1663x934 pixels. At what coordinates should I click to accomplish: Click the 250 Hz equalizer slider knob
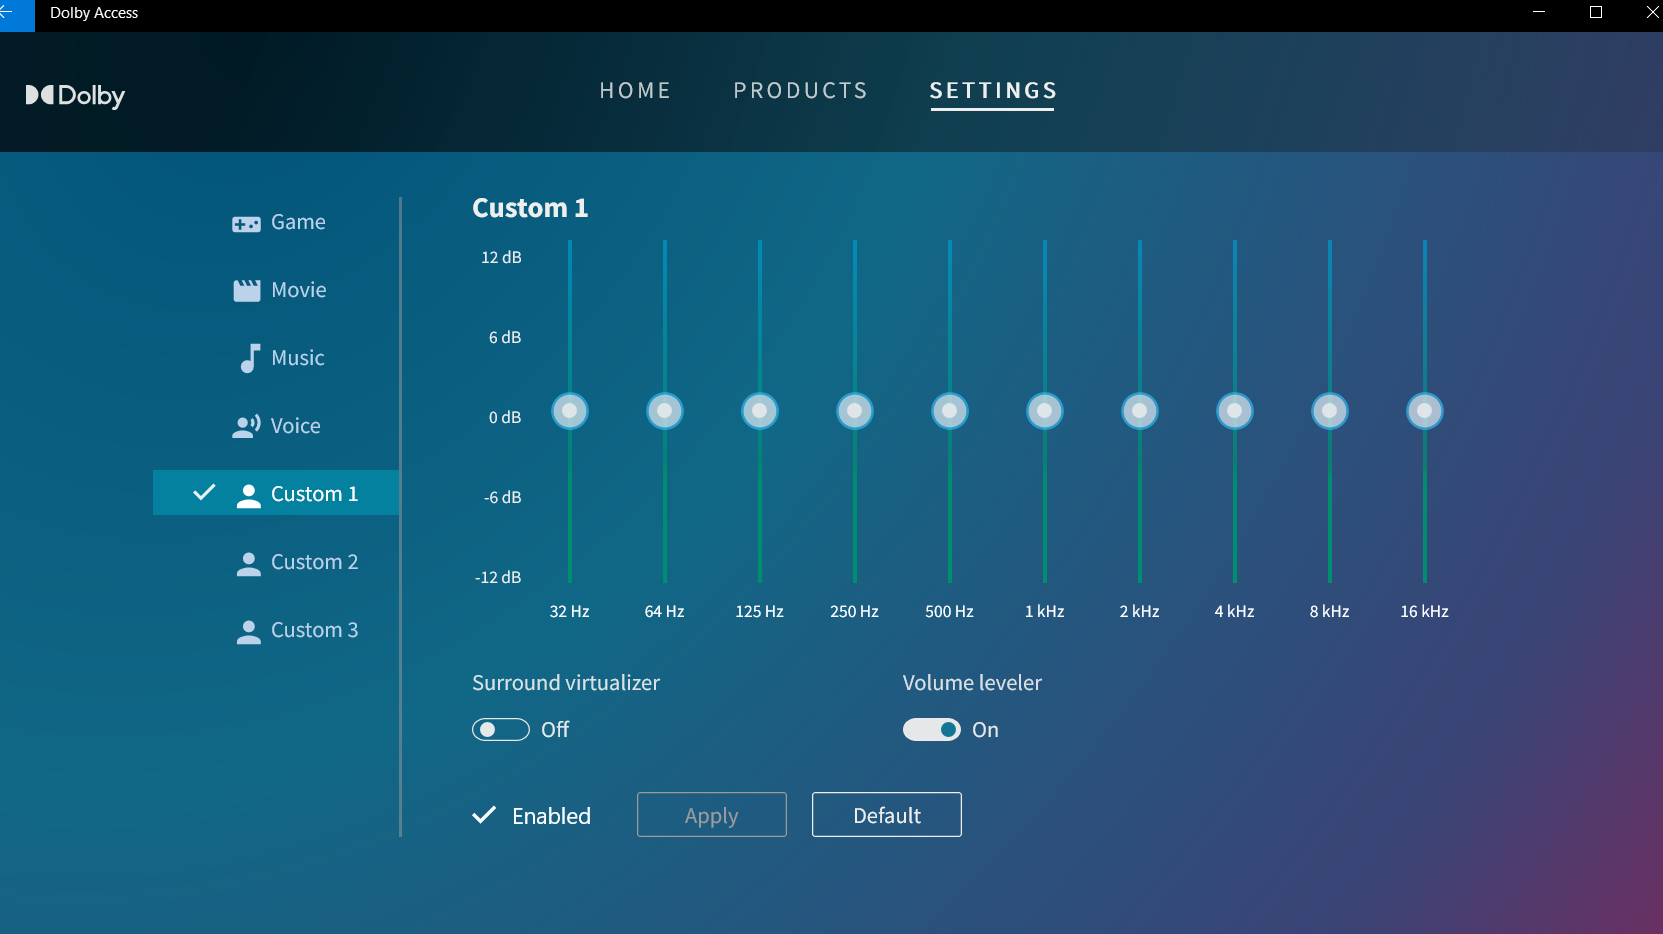point(855,411)
